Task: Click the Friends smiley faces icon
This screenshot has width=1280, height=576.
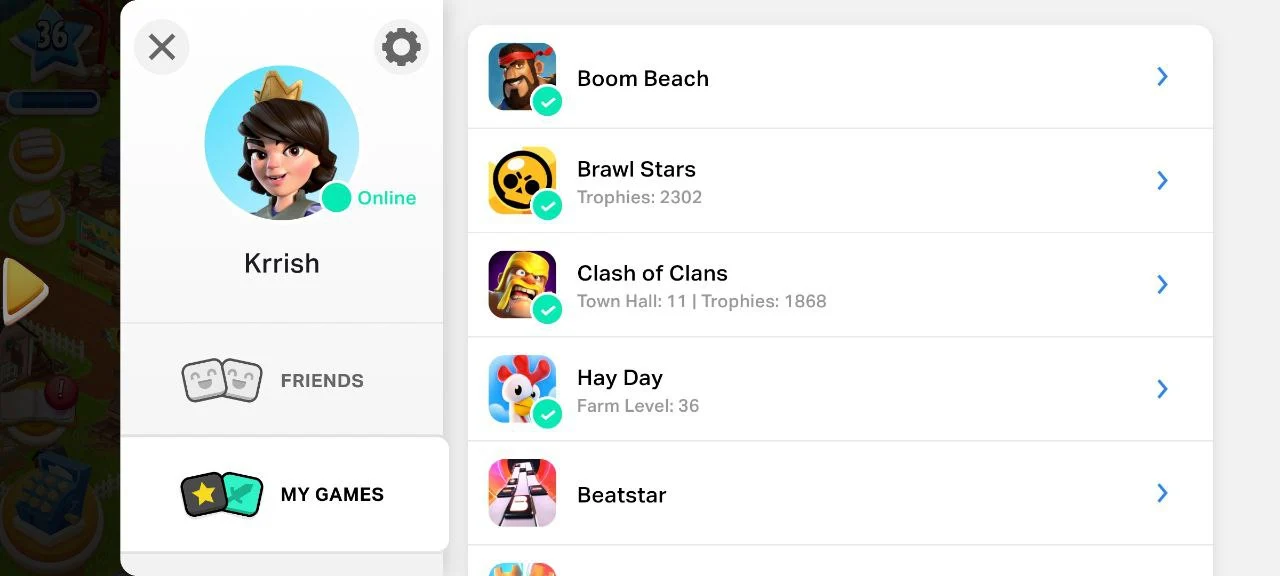Action: pos(222,381)
